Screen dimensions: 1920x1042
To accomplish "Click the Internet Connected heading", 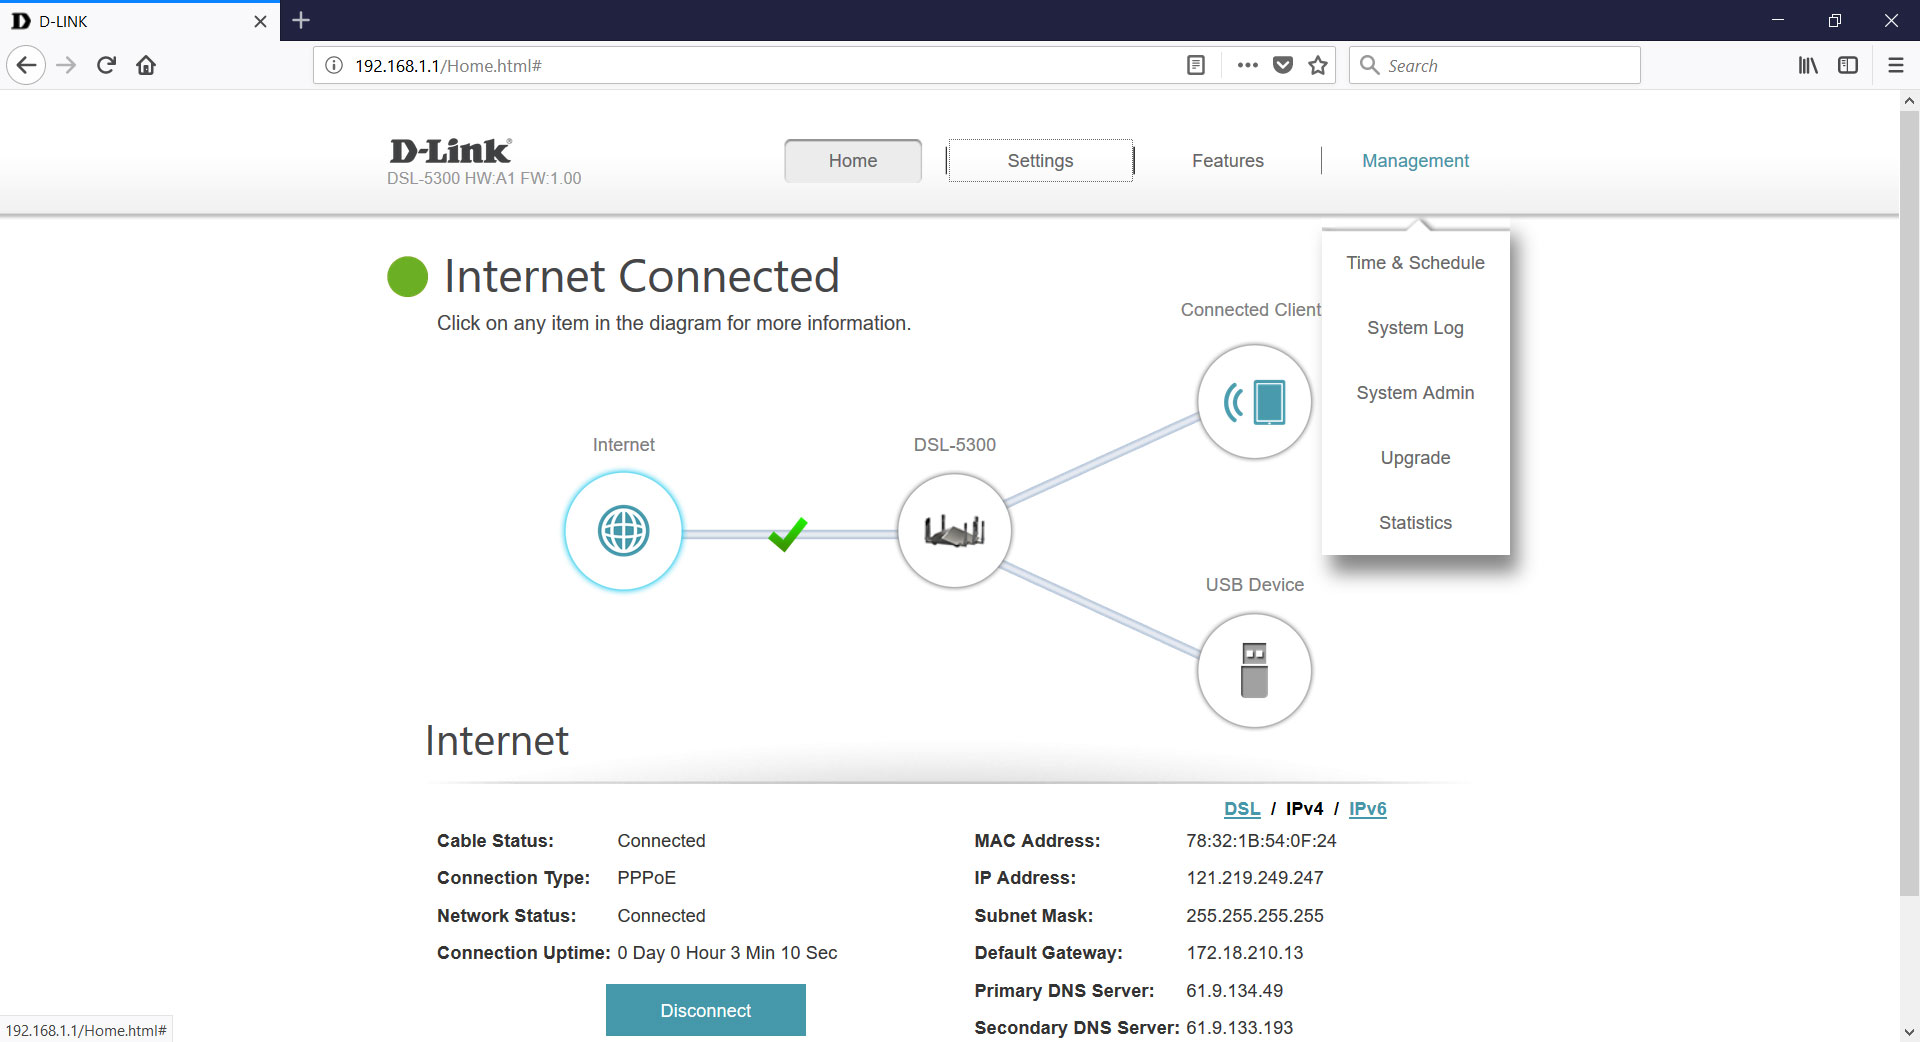I will pos(642,276).
